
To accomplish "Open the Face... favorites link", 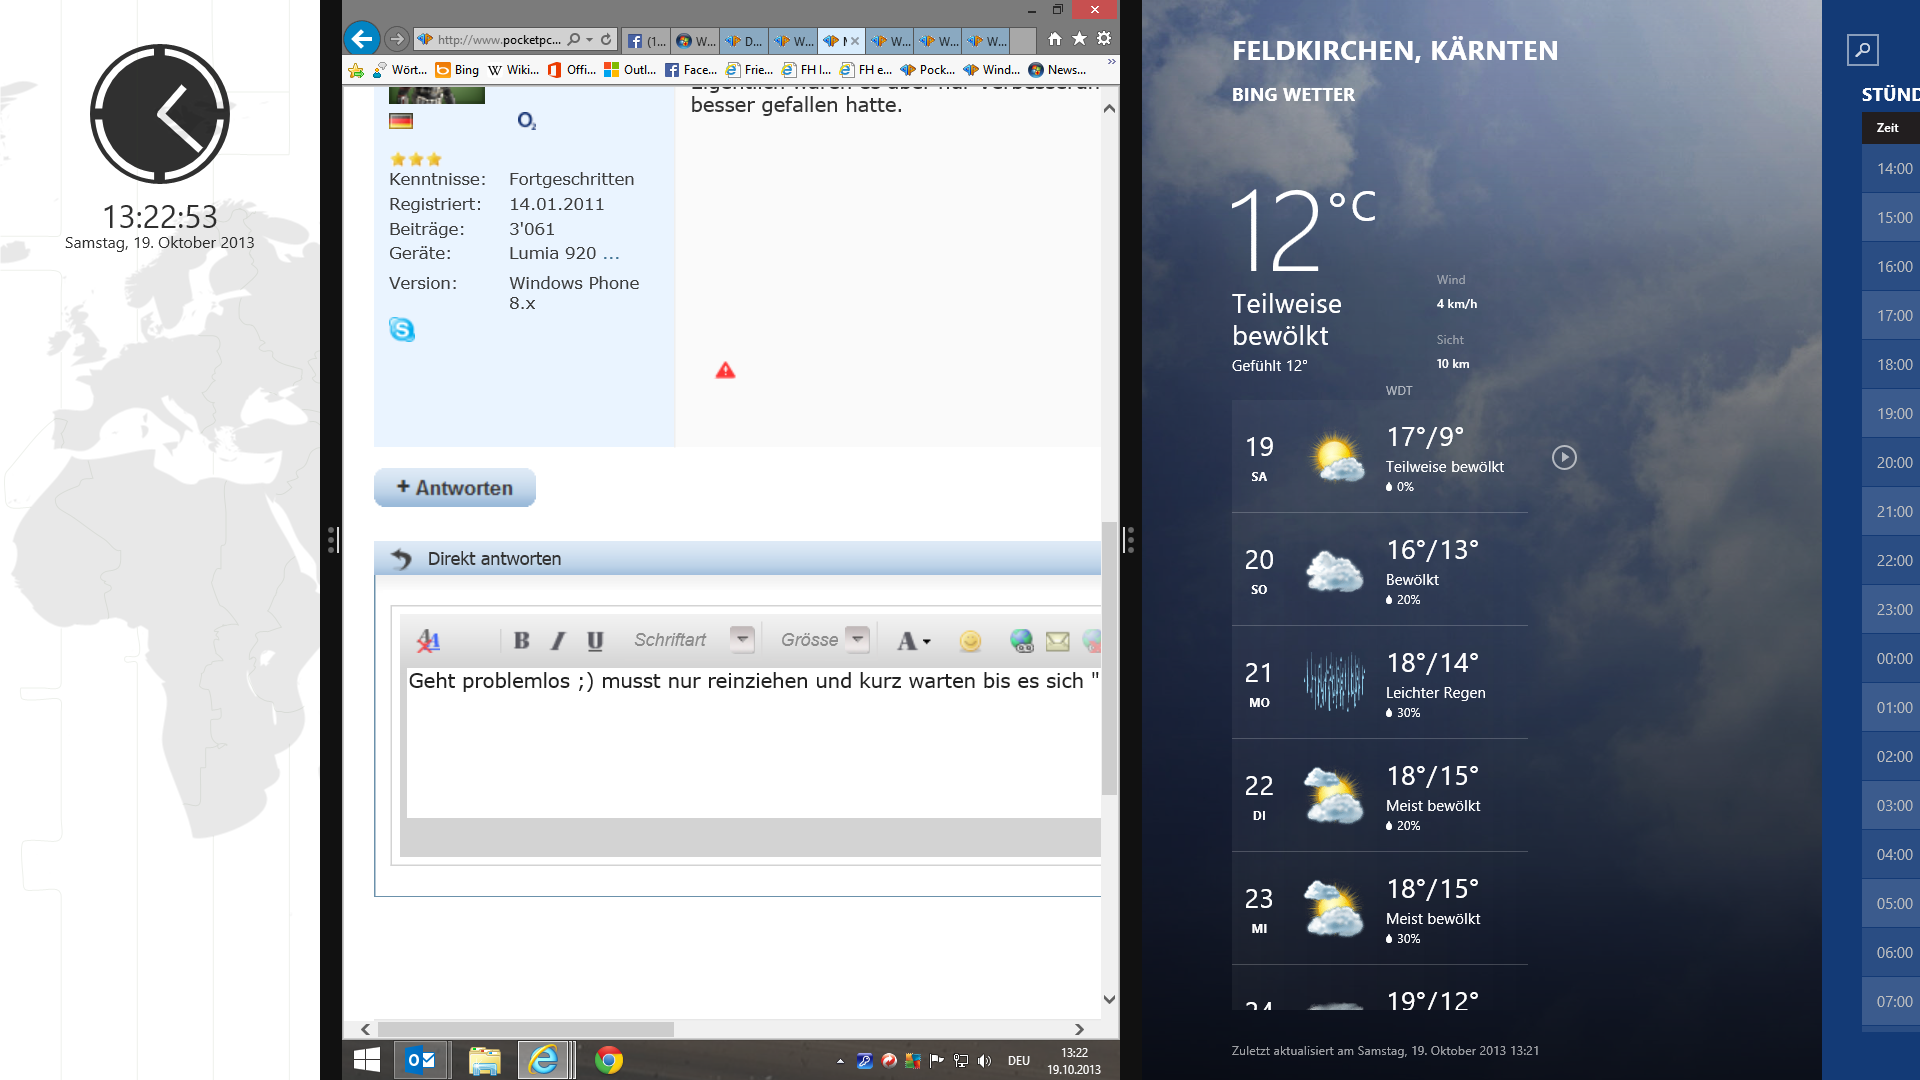I will [691, 70].
